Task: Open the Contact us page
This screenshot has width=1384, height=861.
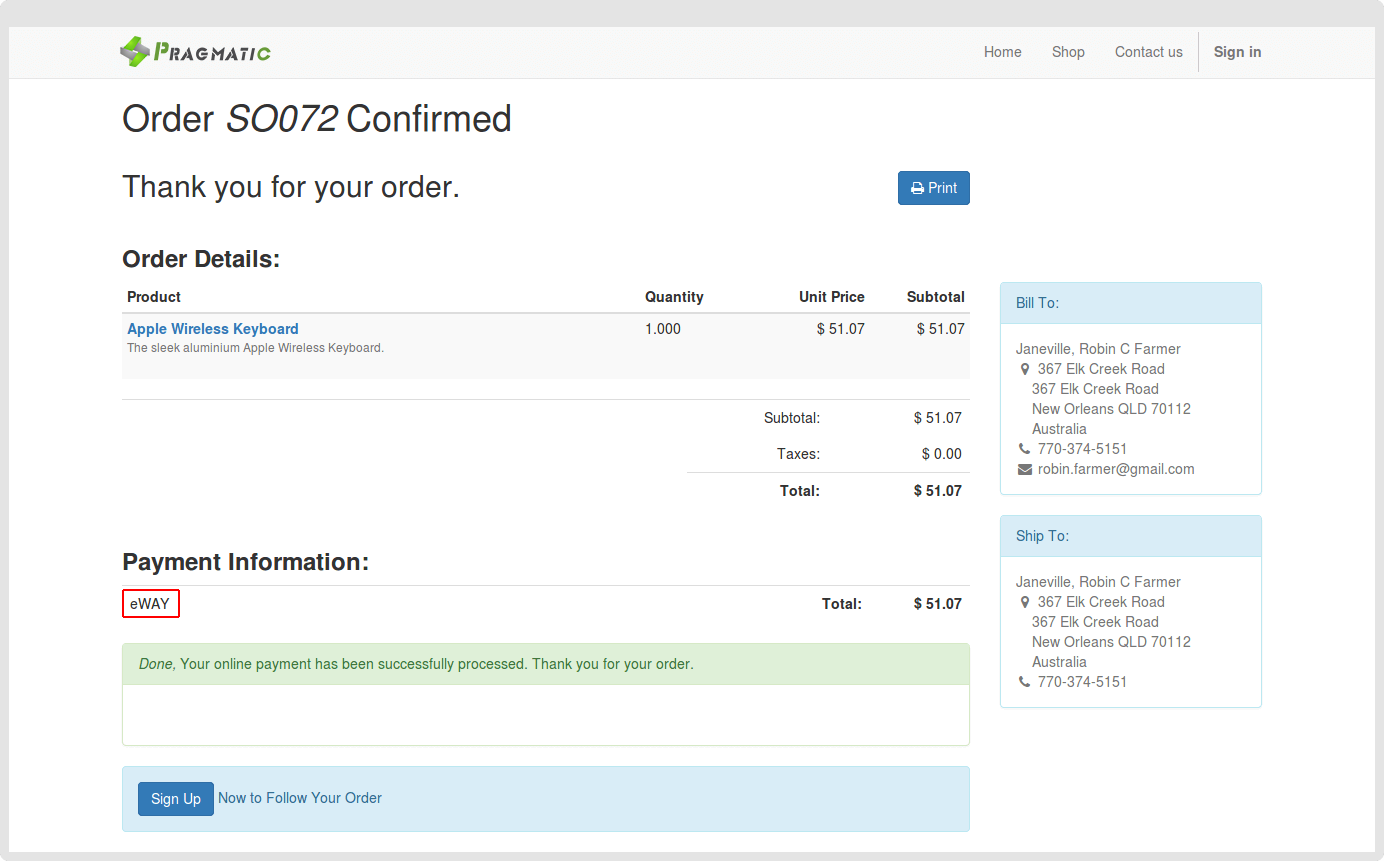Action: coord(1149,52)
